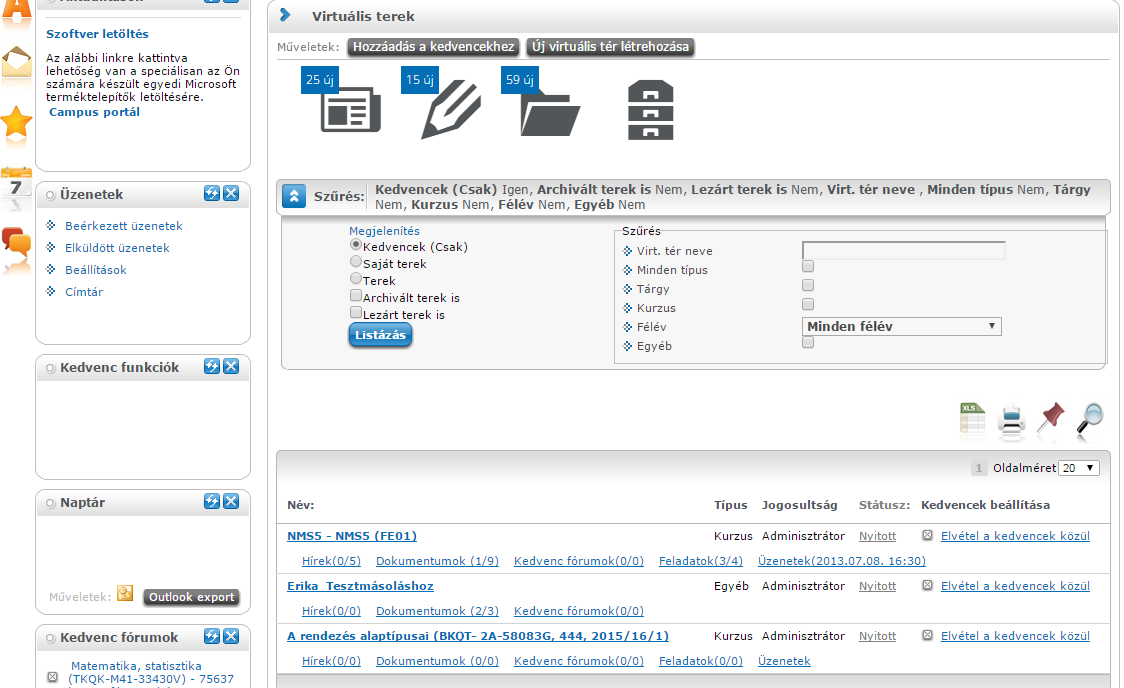Image resolution: width=1124 pixels, height=688 pixels.
Task: Export list to Excel XLS icon
Action: point(972,419)
